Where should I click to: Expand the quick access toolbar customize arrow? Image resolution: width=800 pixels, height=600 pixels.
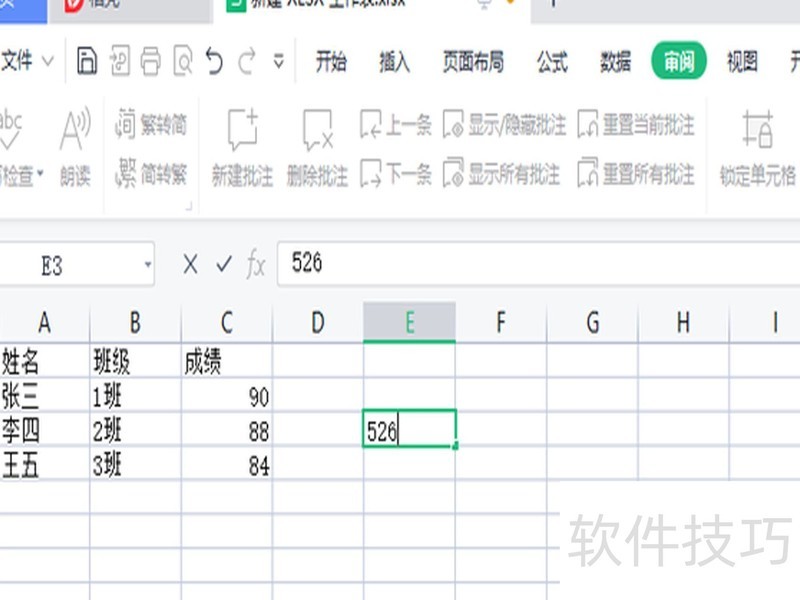point(279,61)
